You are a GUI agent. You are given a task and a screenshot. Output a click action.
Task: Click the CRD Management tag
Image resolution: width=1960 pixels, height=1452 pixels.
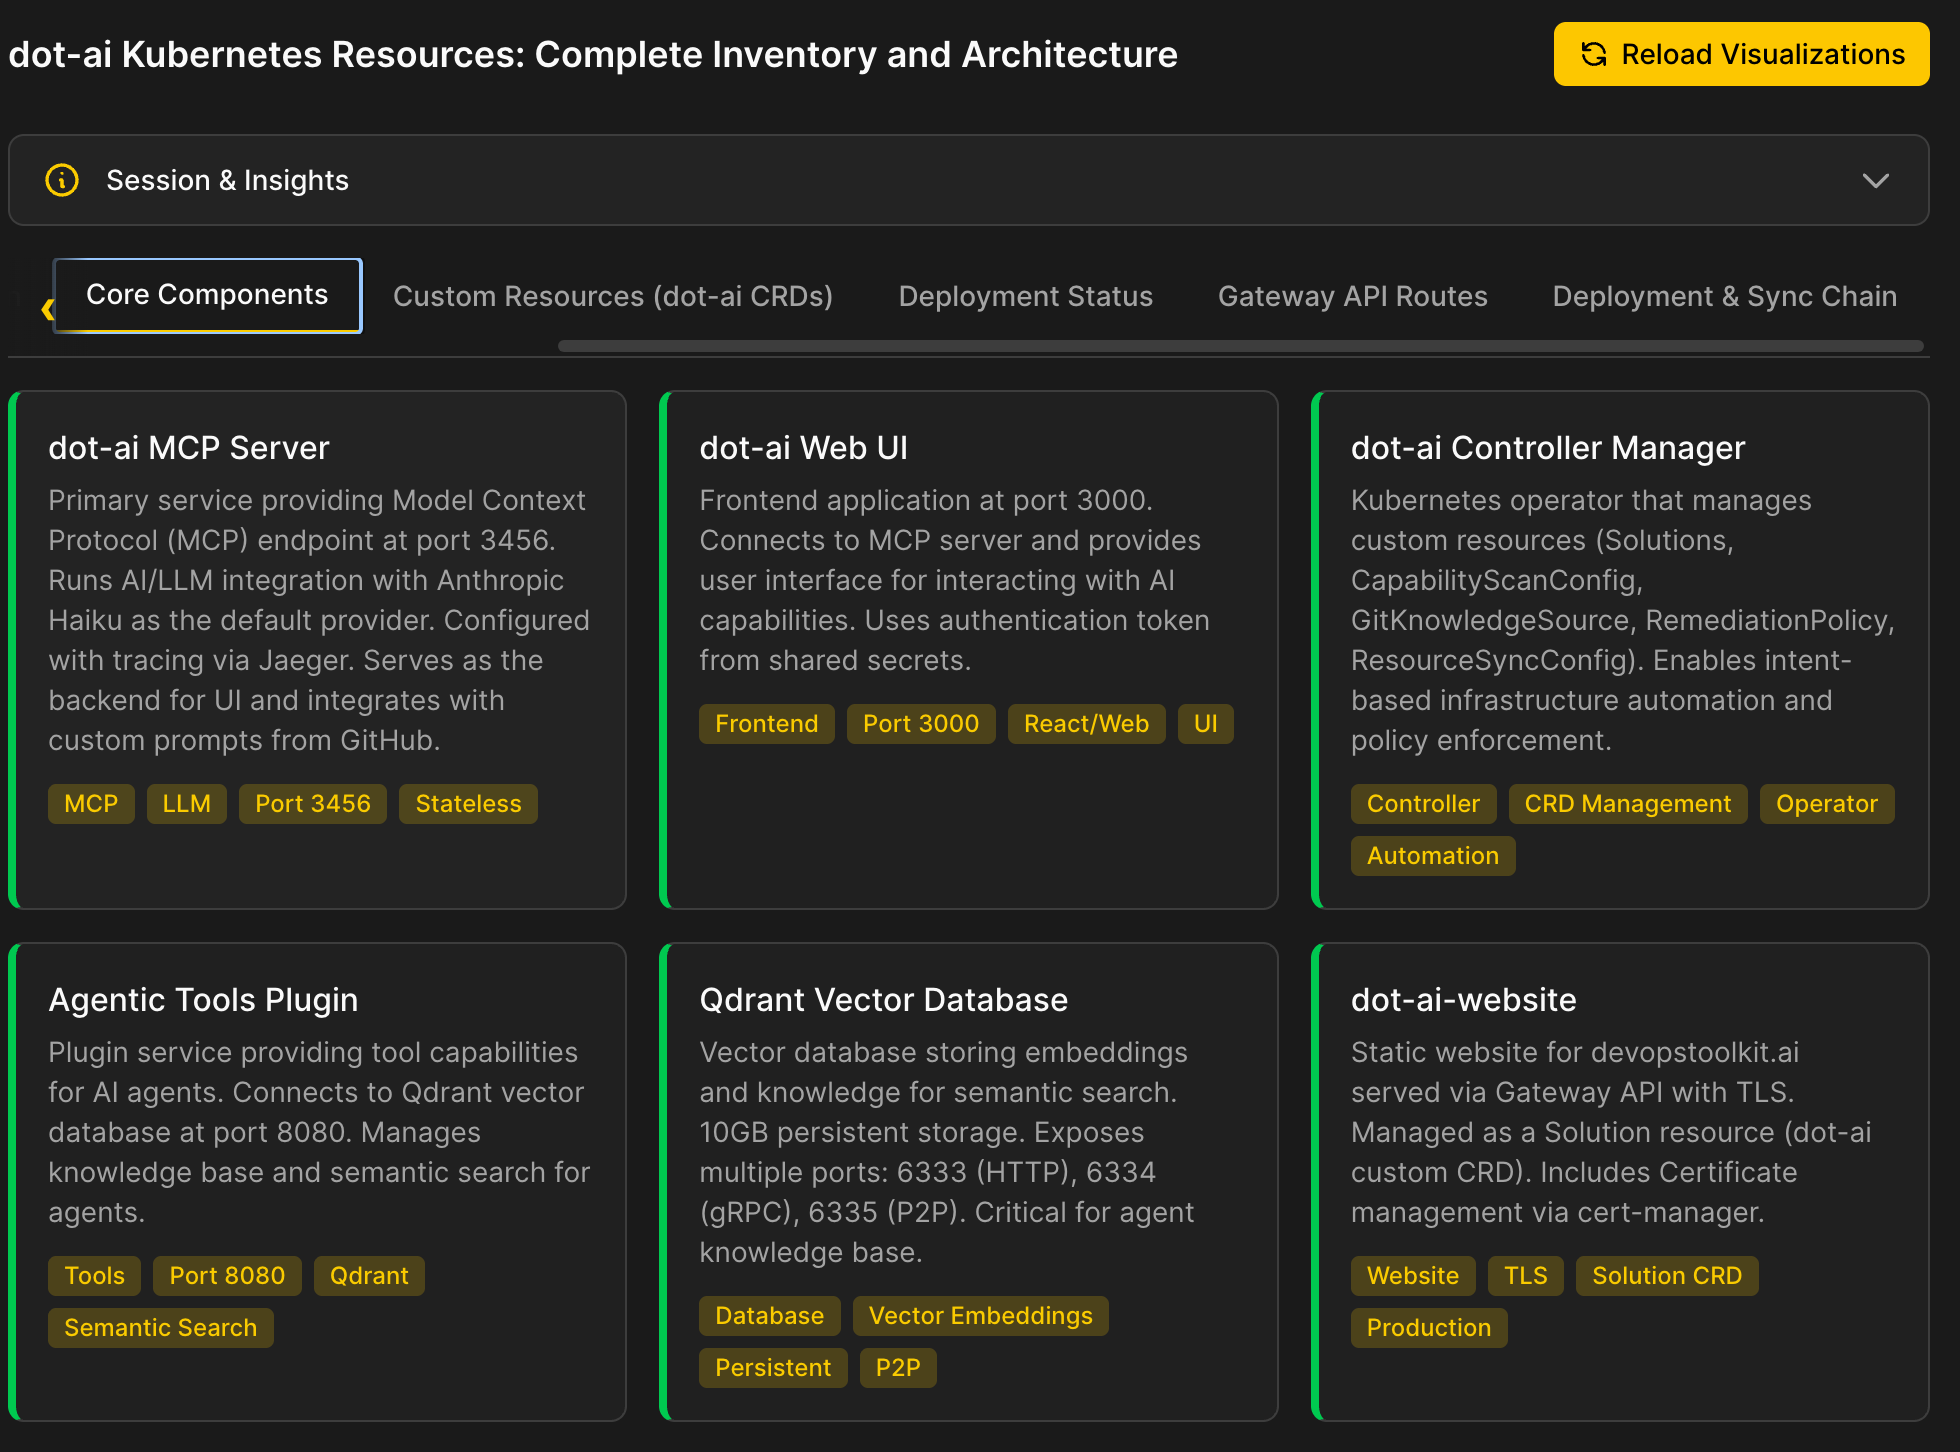pyautogui.click(x=1627, y=804)
